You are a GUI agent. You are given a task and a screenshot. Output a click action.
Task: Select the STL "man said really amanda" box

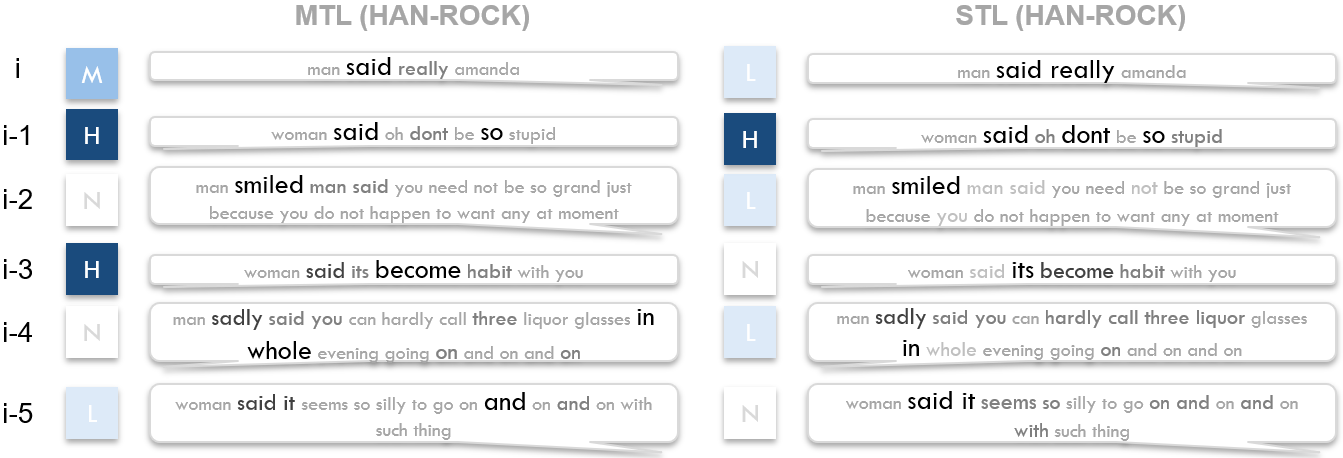coord(1071,70)
